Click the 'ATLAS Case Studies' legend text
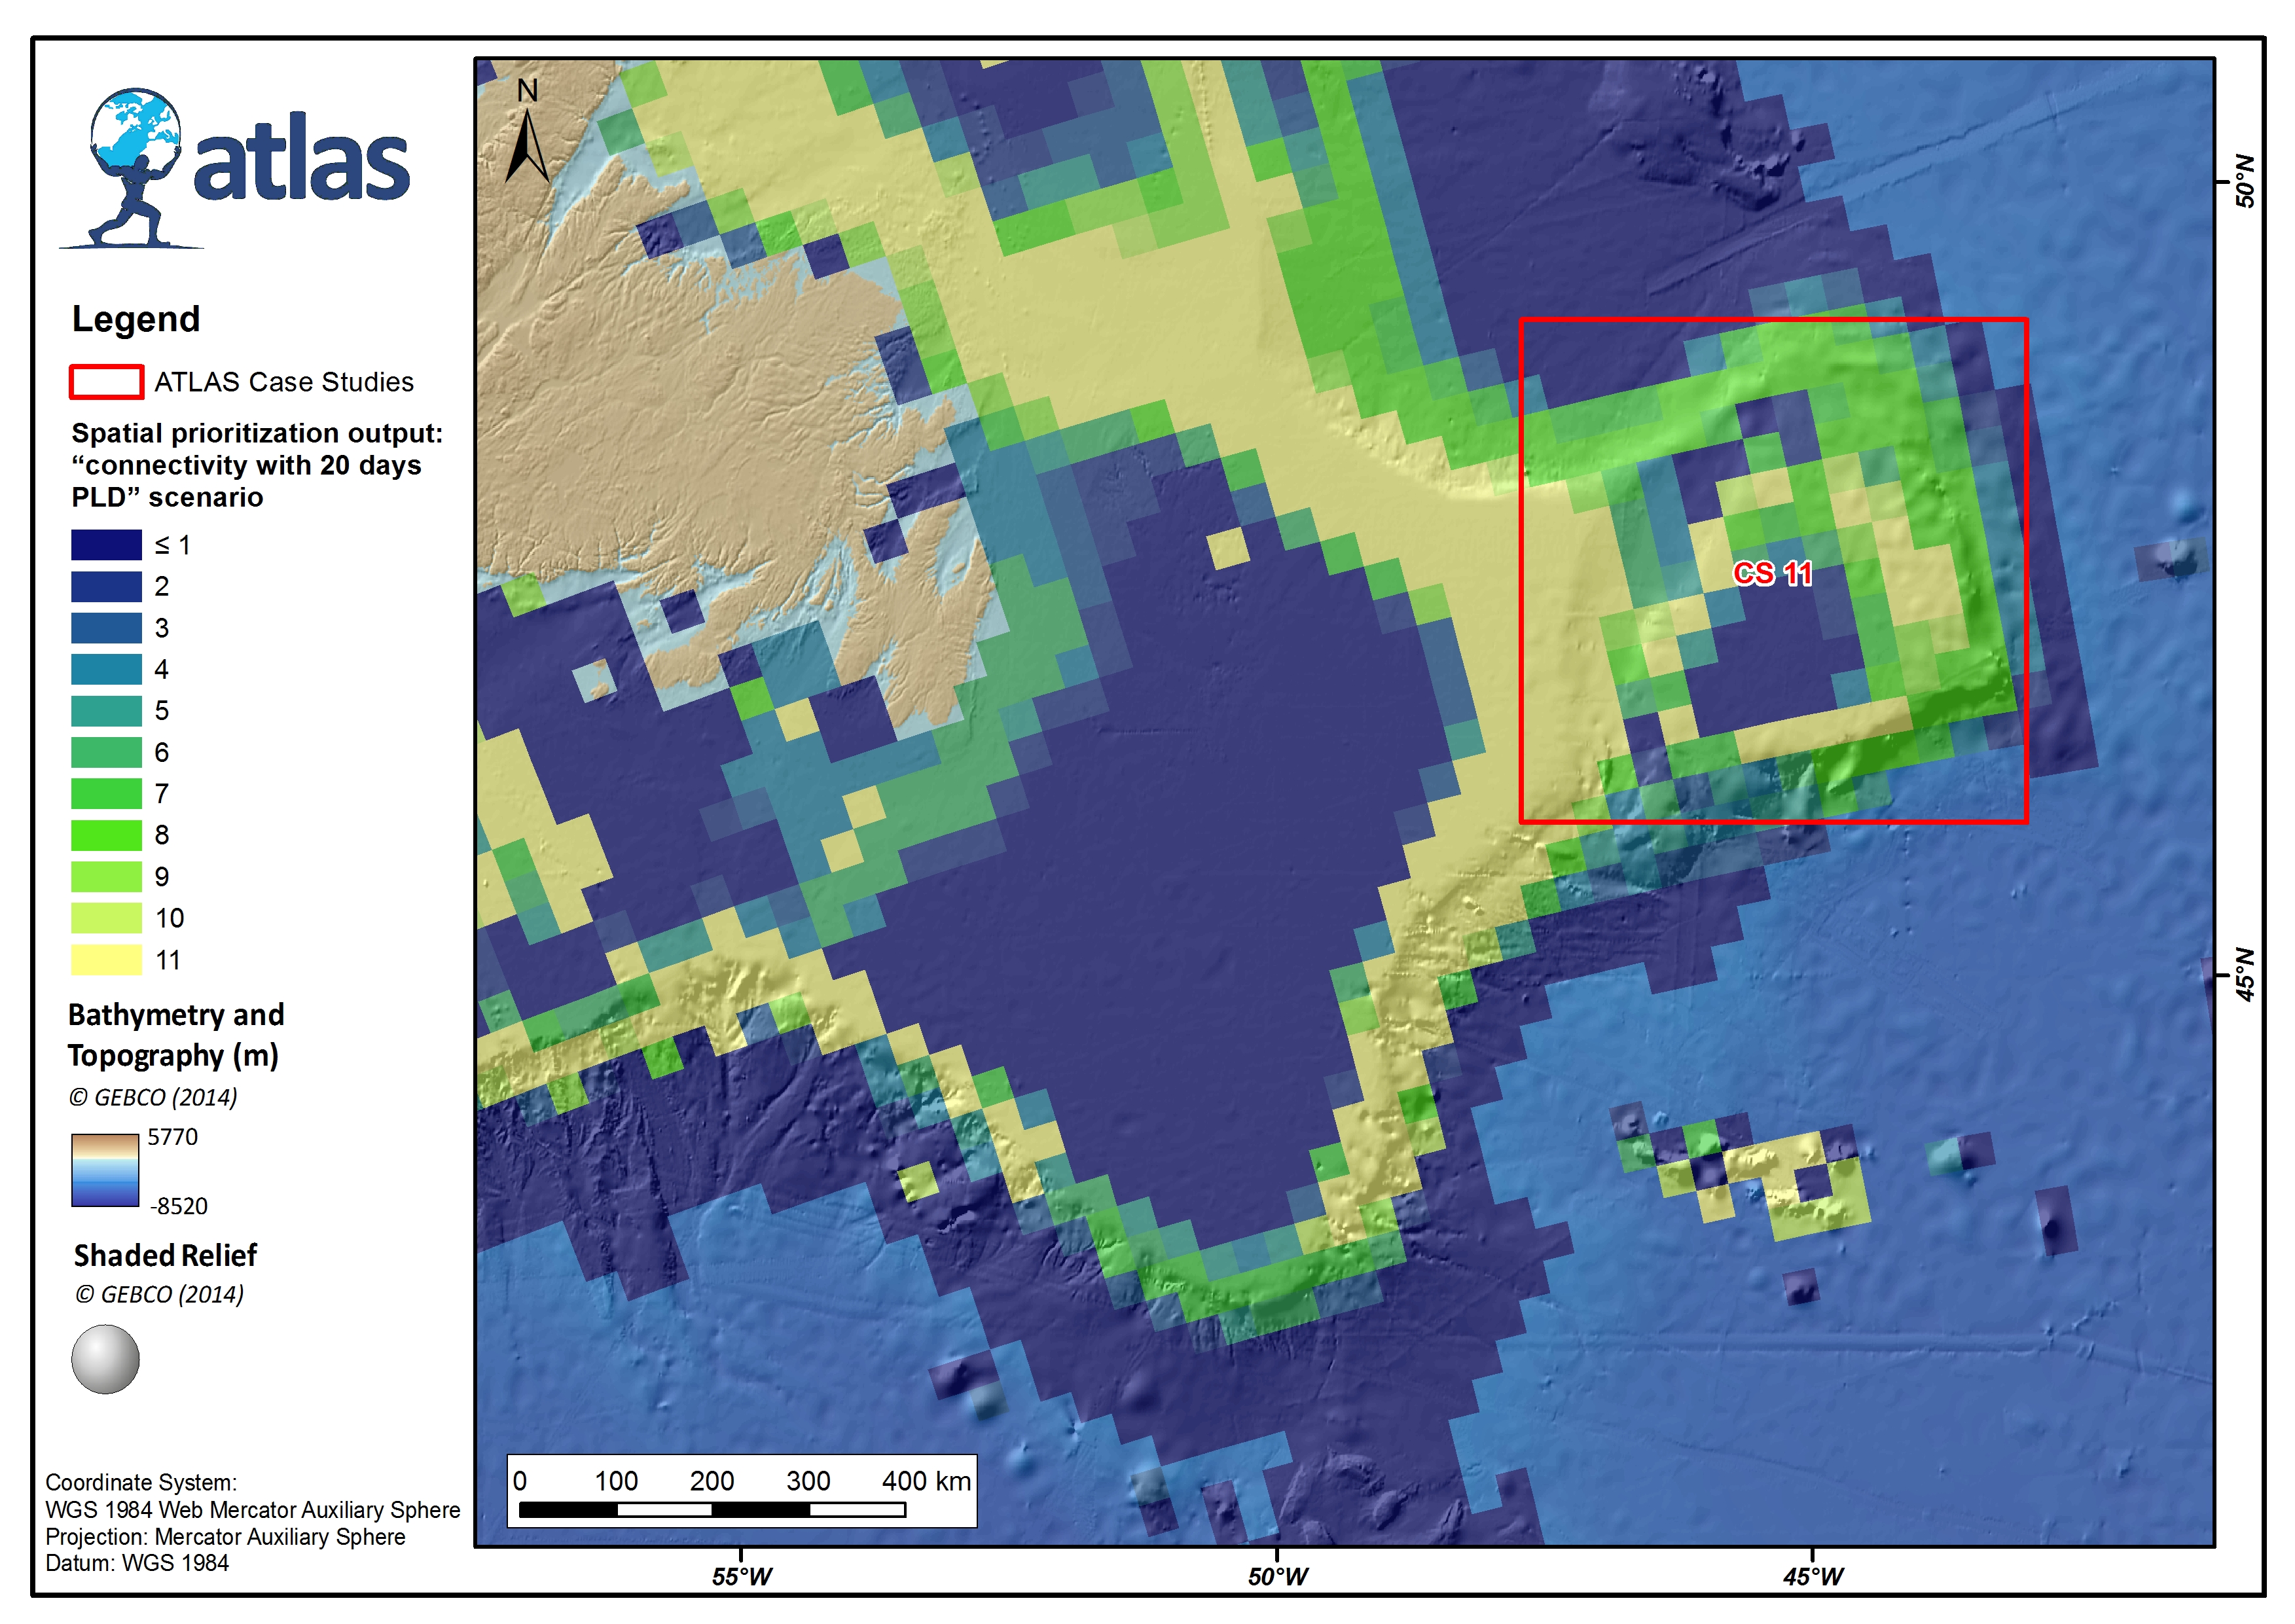The height and width of the screenshot is (1624, 2295). [284, 382]
